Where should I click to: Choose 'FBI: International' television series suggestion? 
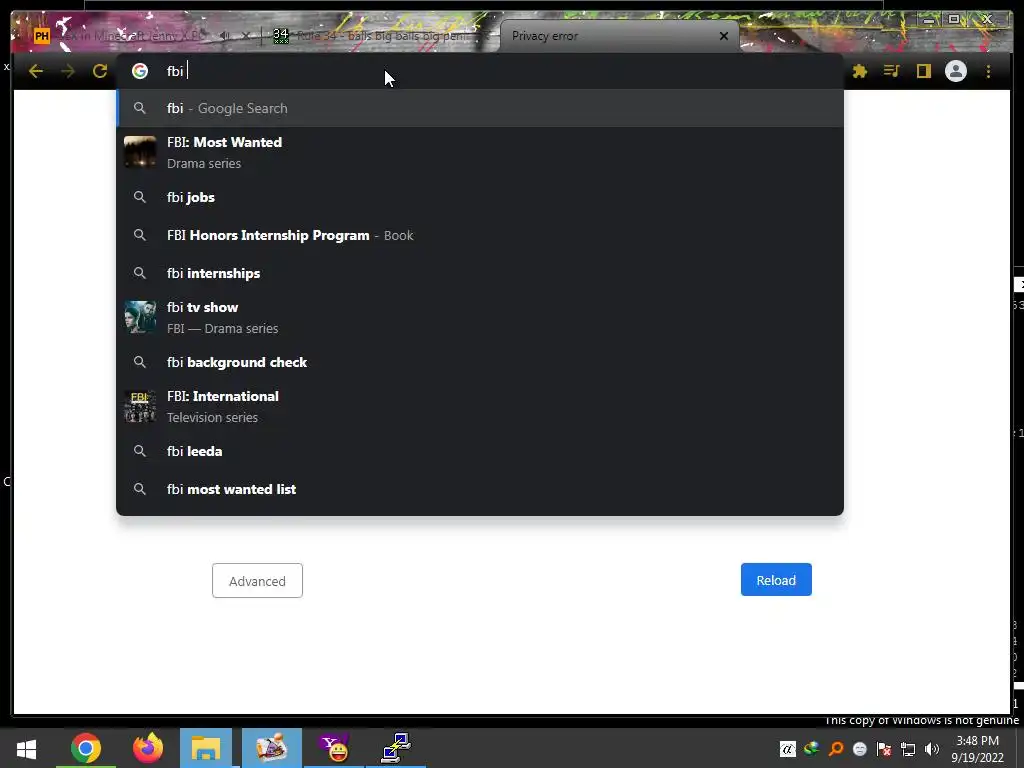(480, 406)
